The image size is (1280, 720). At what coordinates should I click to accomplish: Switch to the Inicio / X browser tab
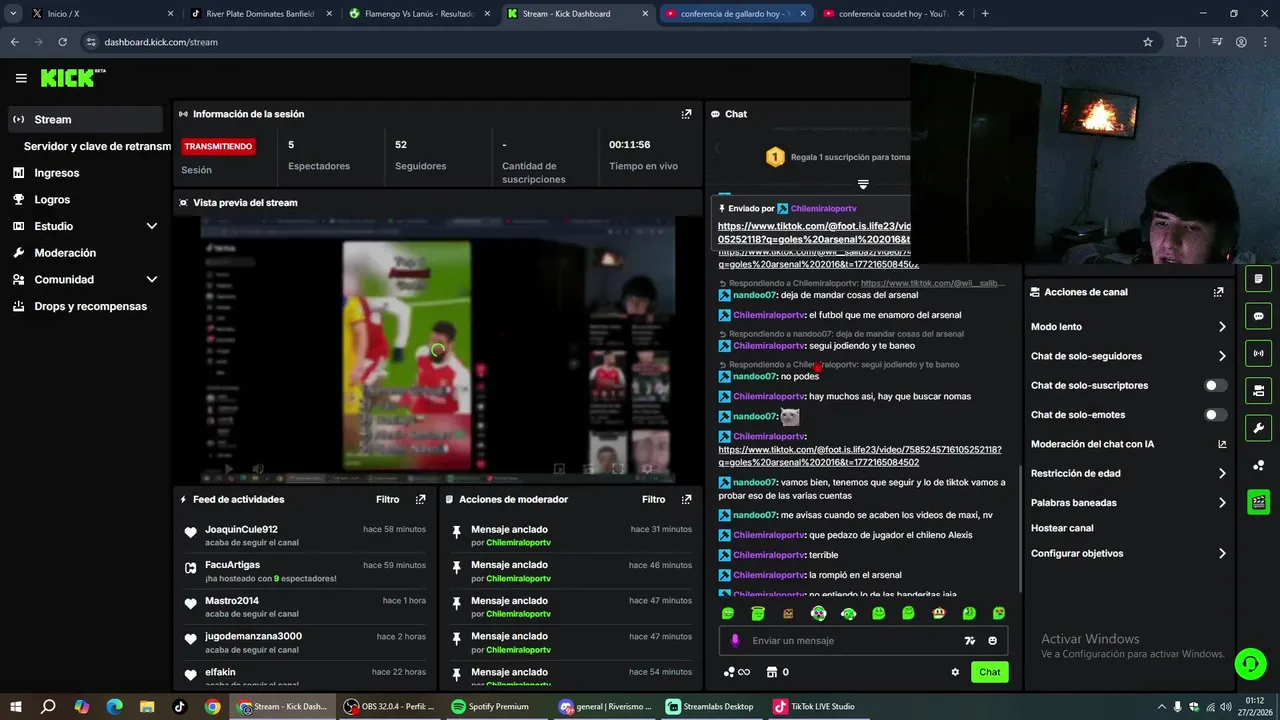(103, 14)
